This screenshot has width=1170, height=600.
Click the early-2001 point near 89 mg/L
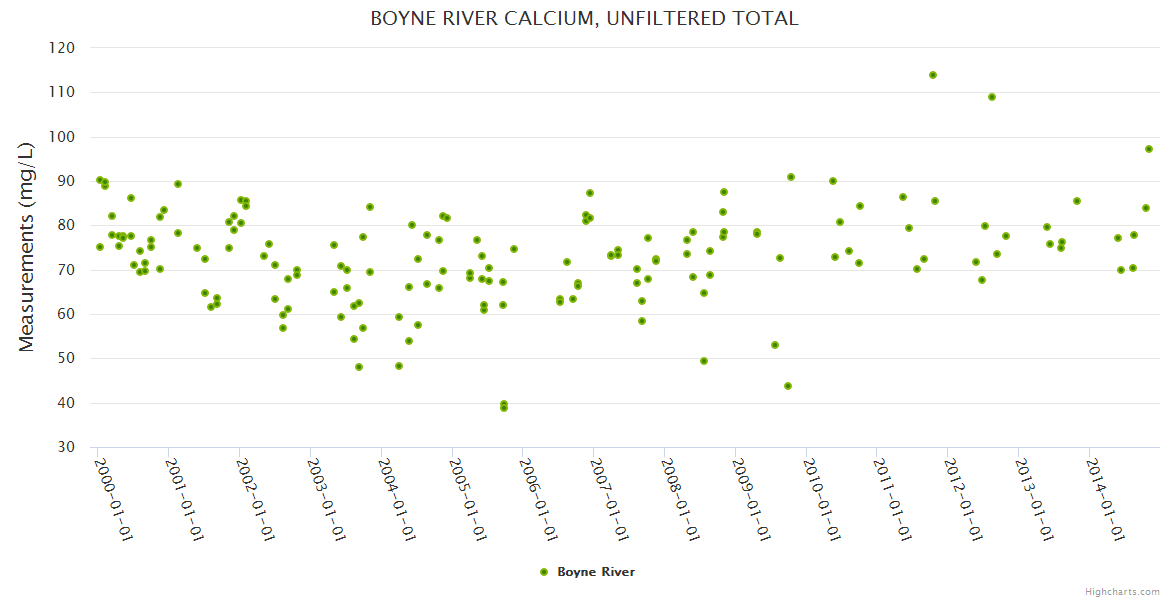click(178, 184)
